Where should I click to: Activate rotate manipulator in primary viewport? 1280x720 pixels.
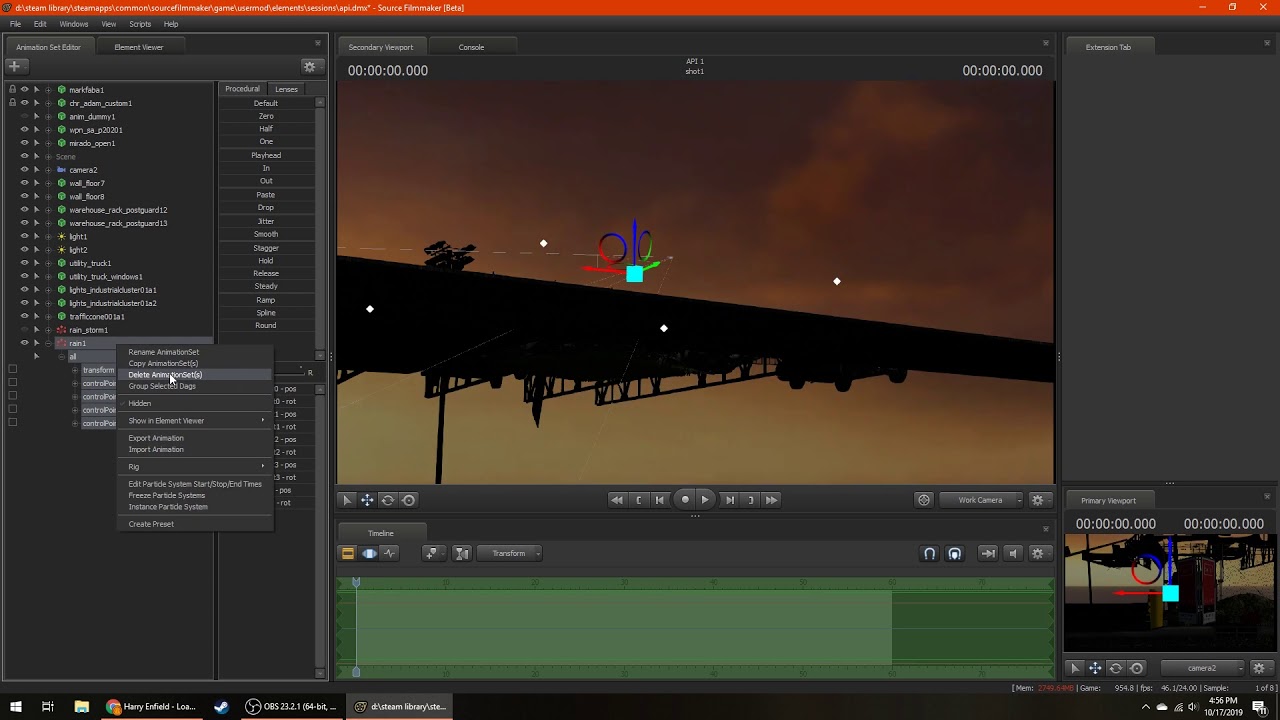pos(1116,668)
